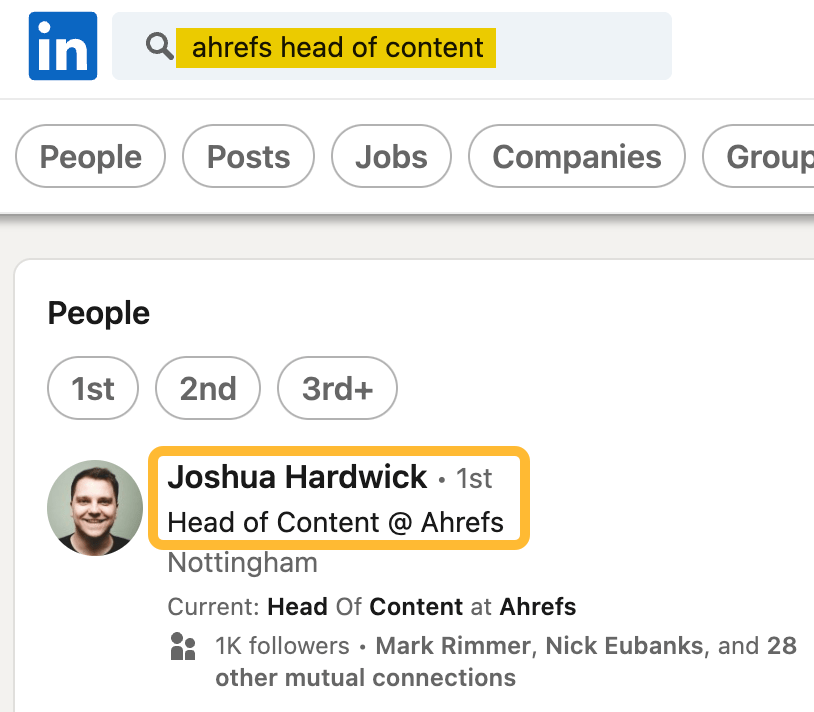Click the search magnifier icon
The image size is (814, 712).
[x=159, y=46]
